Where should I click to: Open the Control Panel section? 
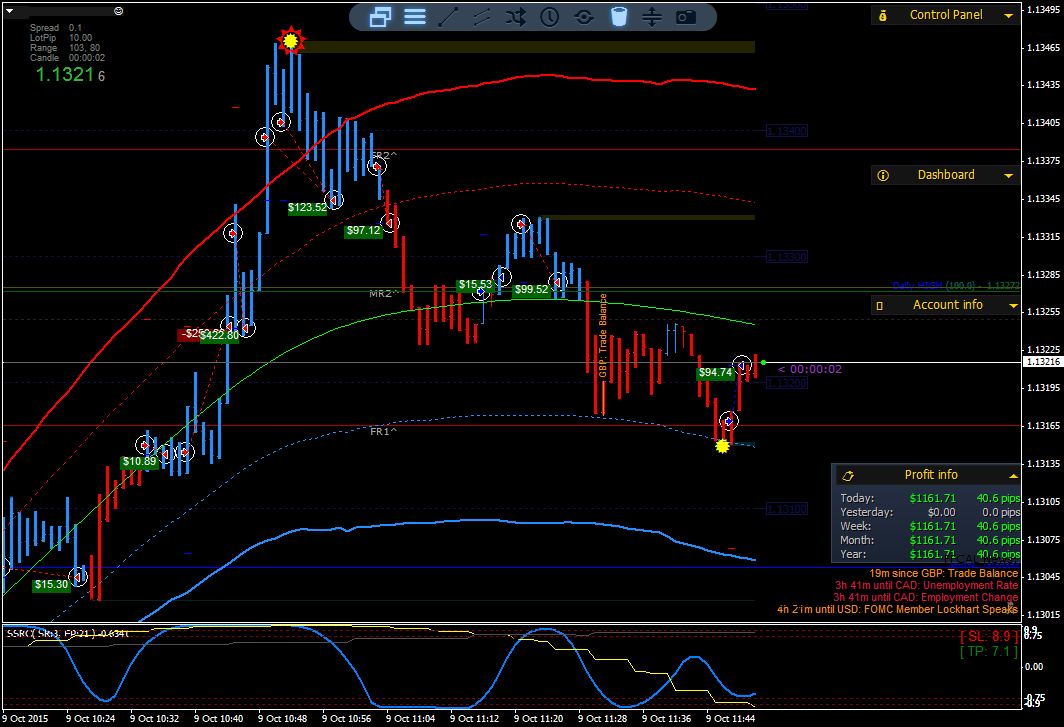tap(945, 15)
